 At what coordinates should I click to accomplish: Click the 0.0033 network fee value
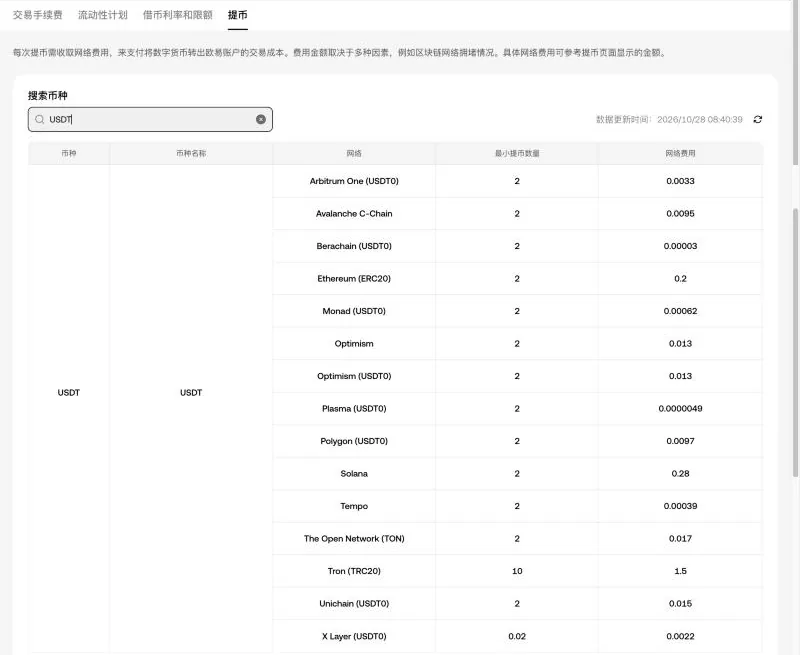680,181
